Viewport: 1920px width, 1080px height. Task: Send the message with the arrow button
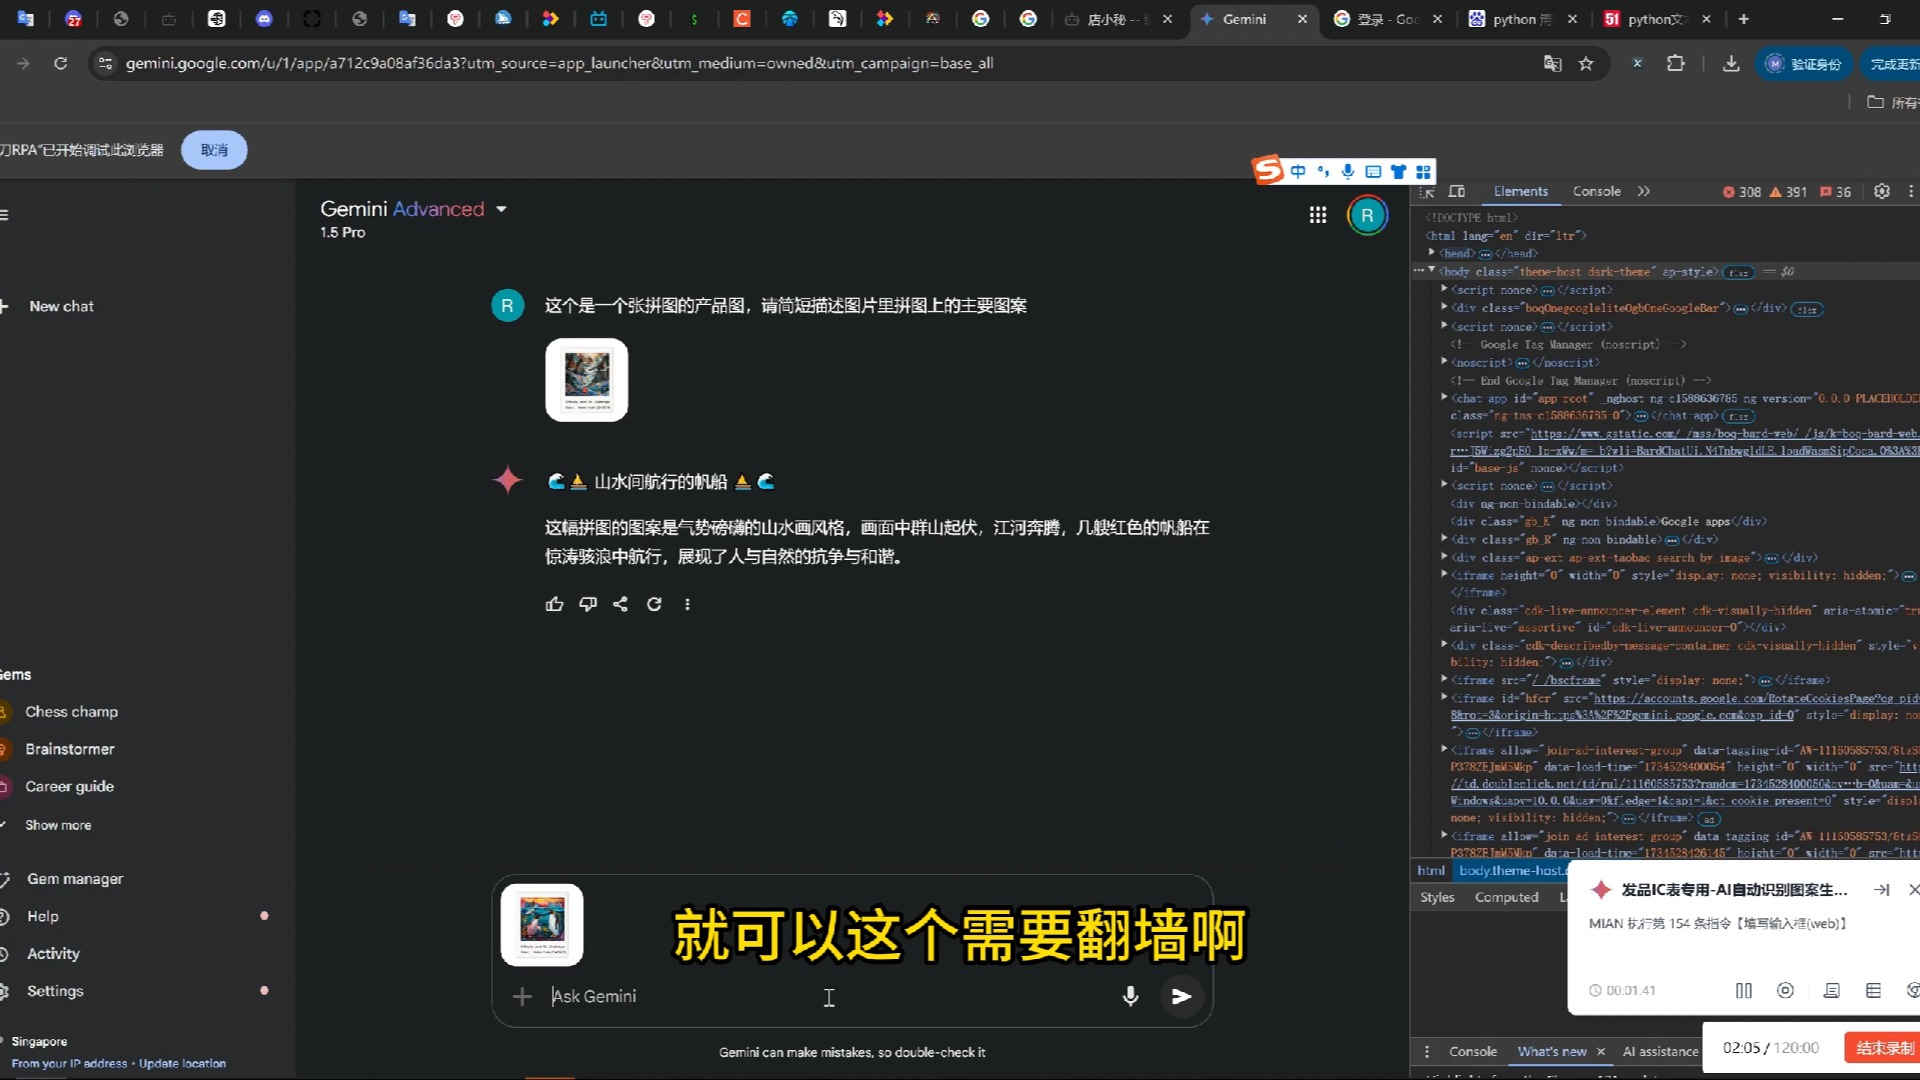(1181, 996)
